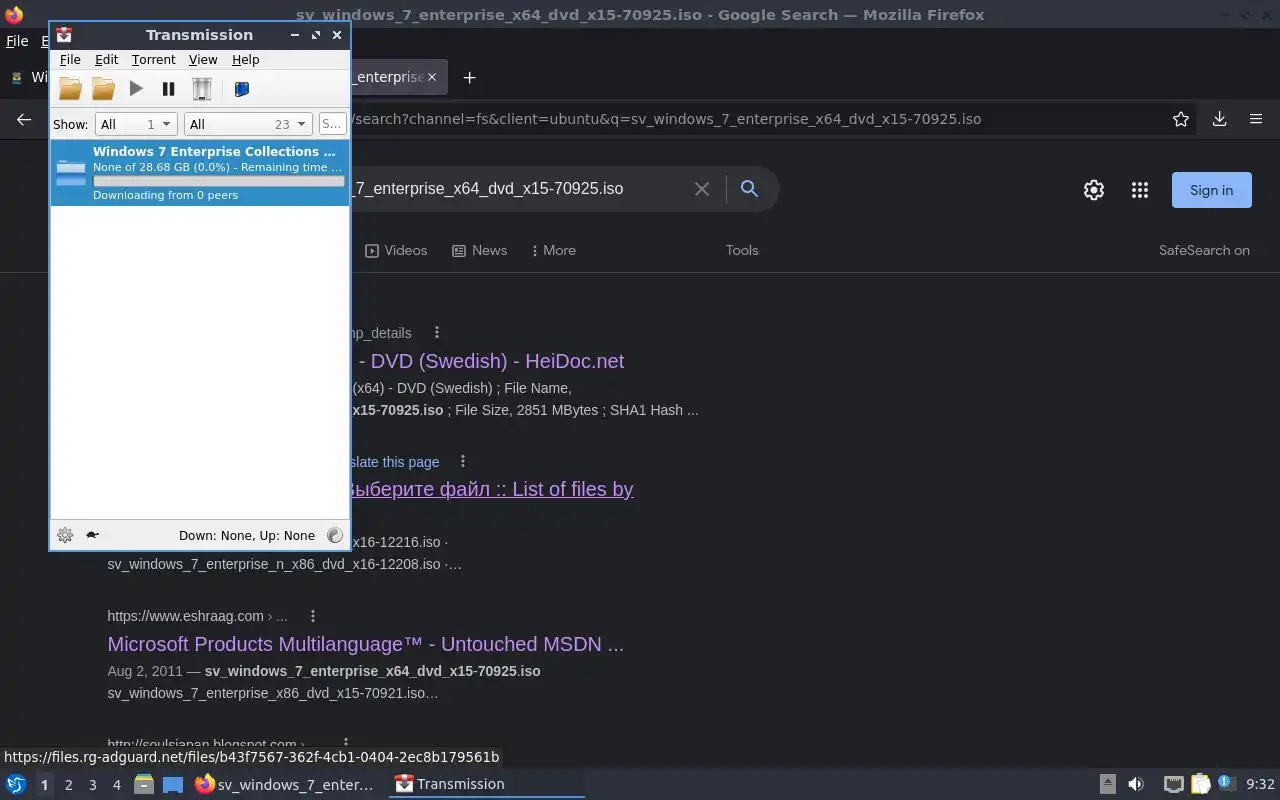1280x800 pixels.
Task: Open the Transmission Edit menu
Action: tap(106, 60)
